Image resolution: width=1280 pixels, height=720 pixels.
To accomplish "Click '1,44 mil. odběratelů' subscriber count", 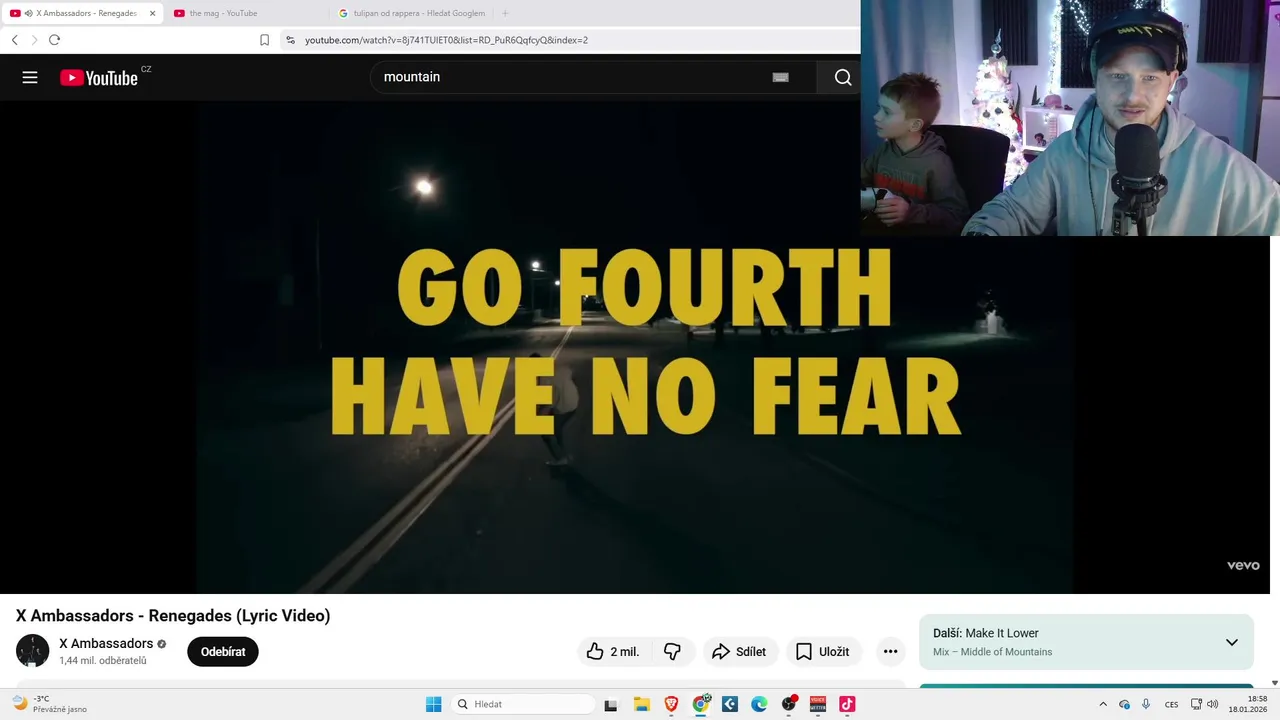I will coord(103,661).
